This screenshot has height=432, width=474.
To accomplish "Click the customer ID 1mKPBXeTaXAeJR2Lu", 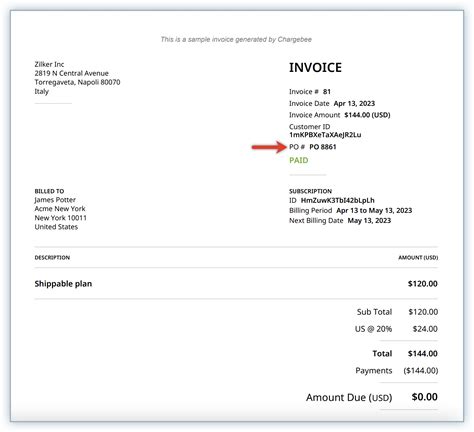I will (x=325, y=135).
